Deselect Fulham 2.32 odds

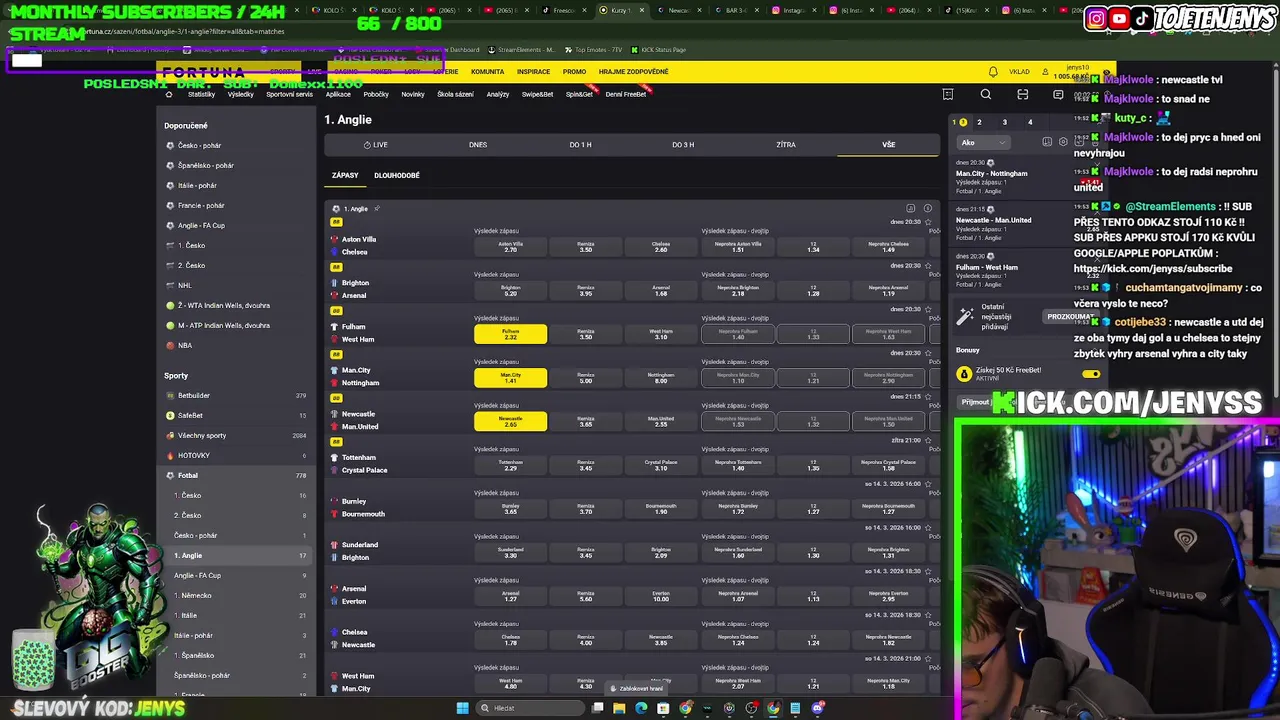tap(510, 334)
